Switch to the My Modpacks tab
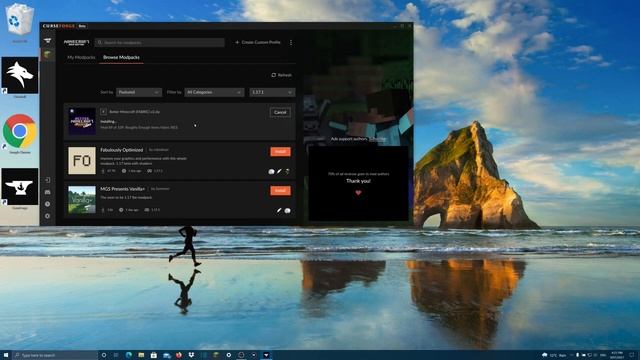The width and height of the screenshot is (640, 360). pyautogui.click(x=81, y=58)
